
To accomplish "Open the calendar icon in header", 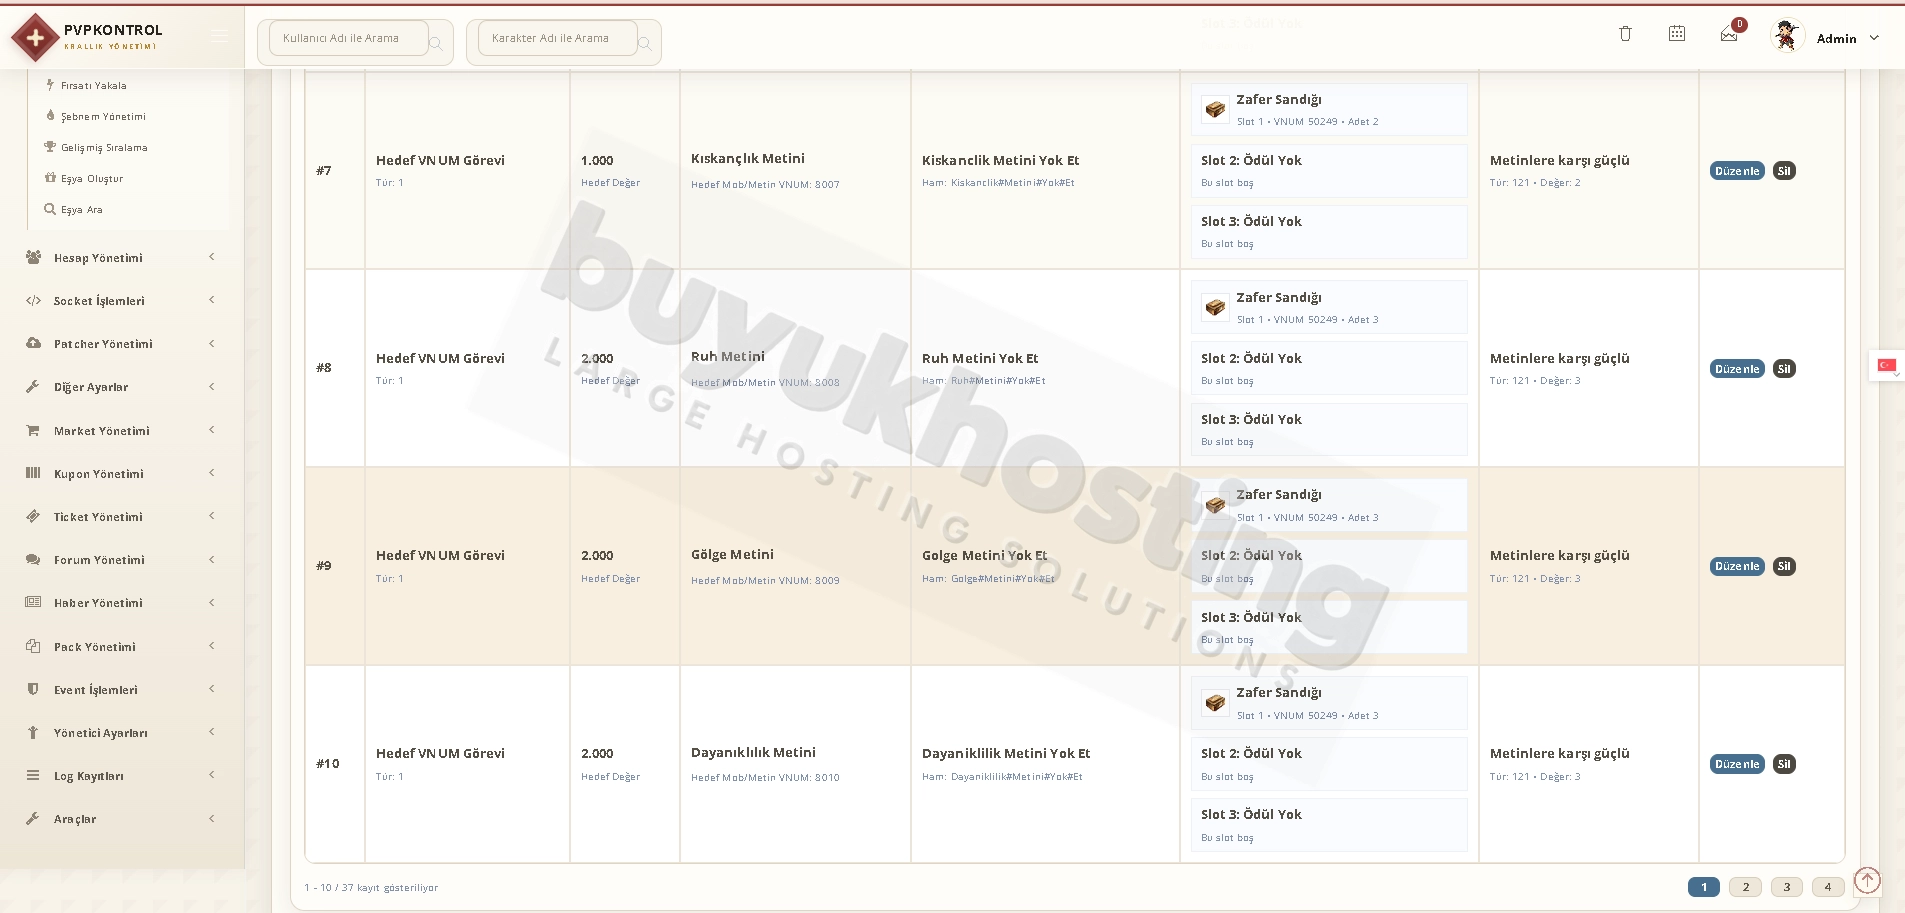I will pyautogui.click(x=1677, y=34).
